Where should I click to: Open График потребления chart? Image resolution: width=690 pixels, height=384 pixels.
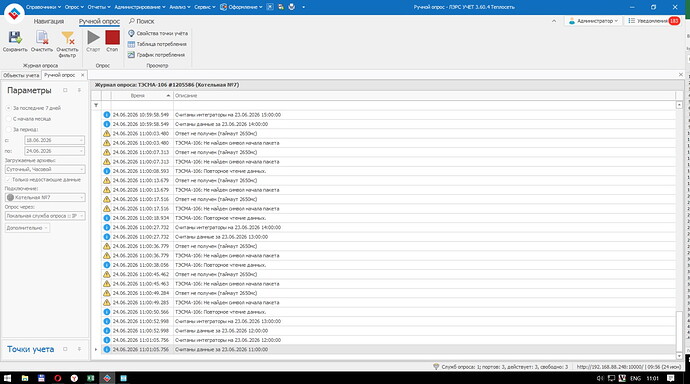tap(156, 55)
